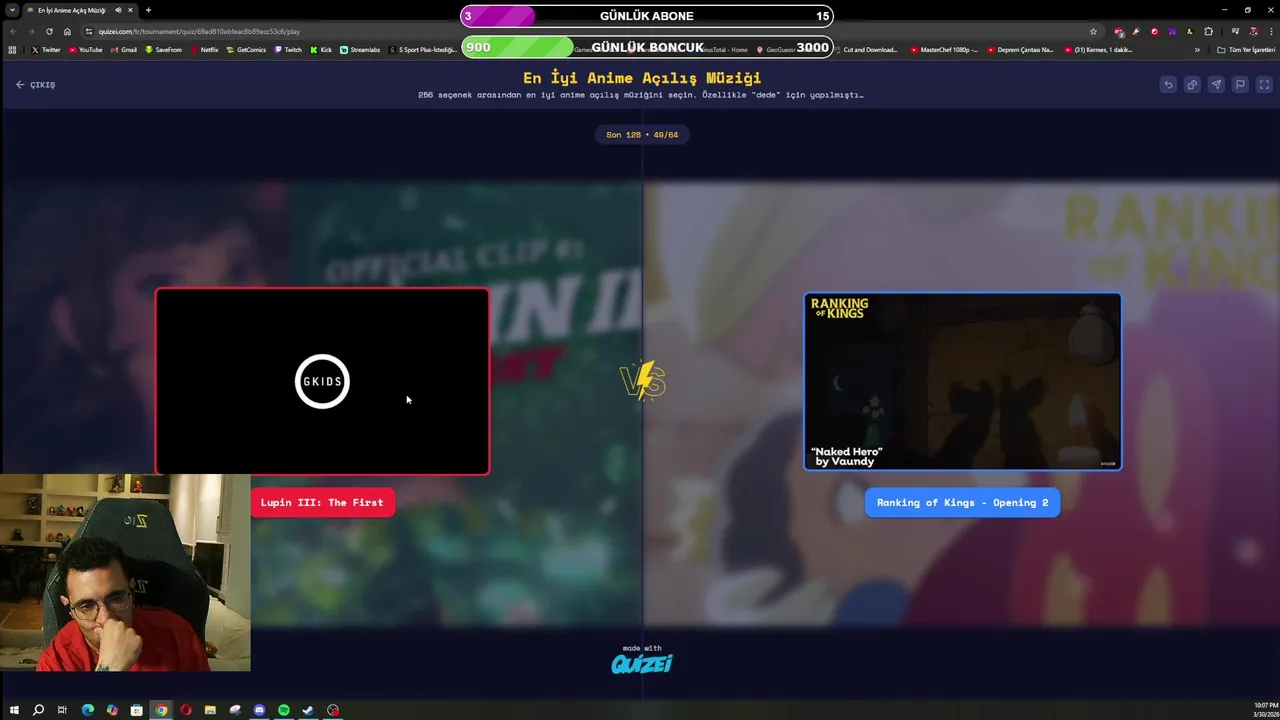Open Spotify from taskbar

pos(284,710)
